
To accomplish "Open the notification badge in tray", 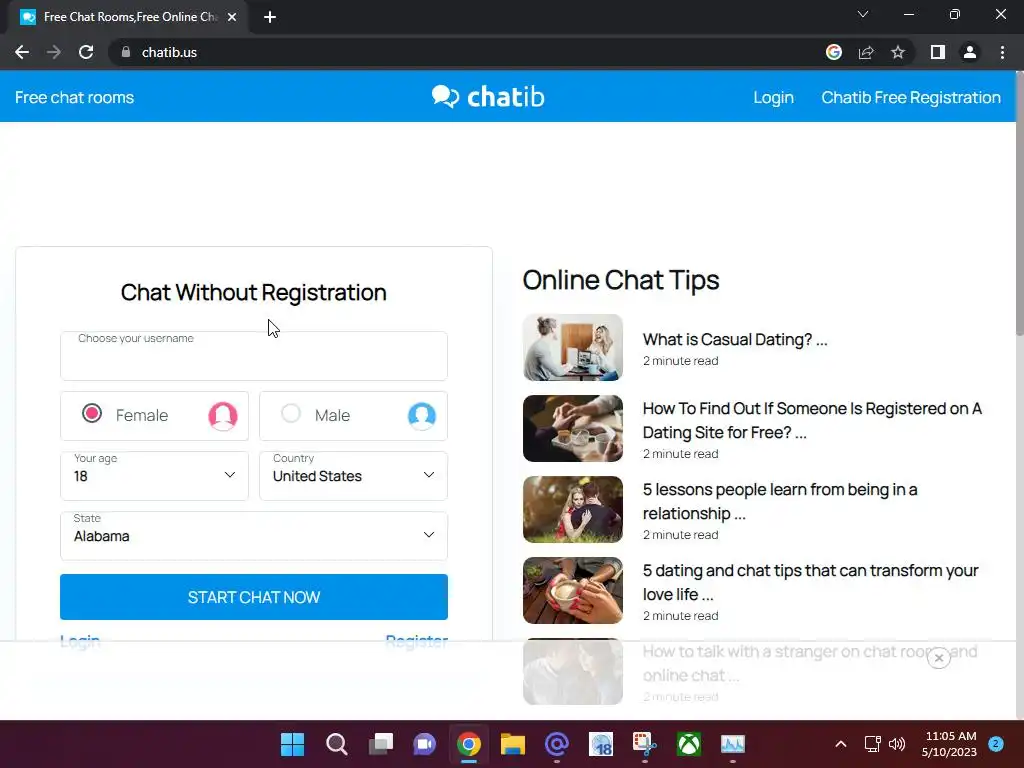I will click(x=996, y=743).
